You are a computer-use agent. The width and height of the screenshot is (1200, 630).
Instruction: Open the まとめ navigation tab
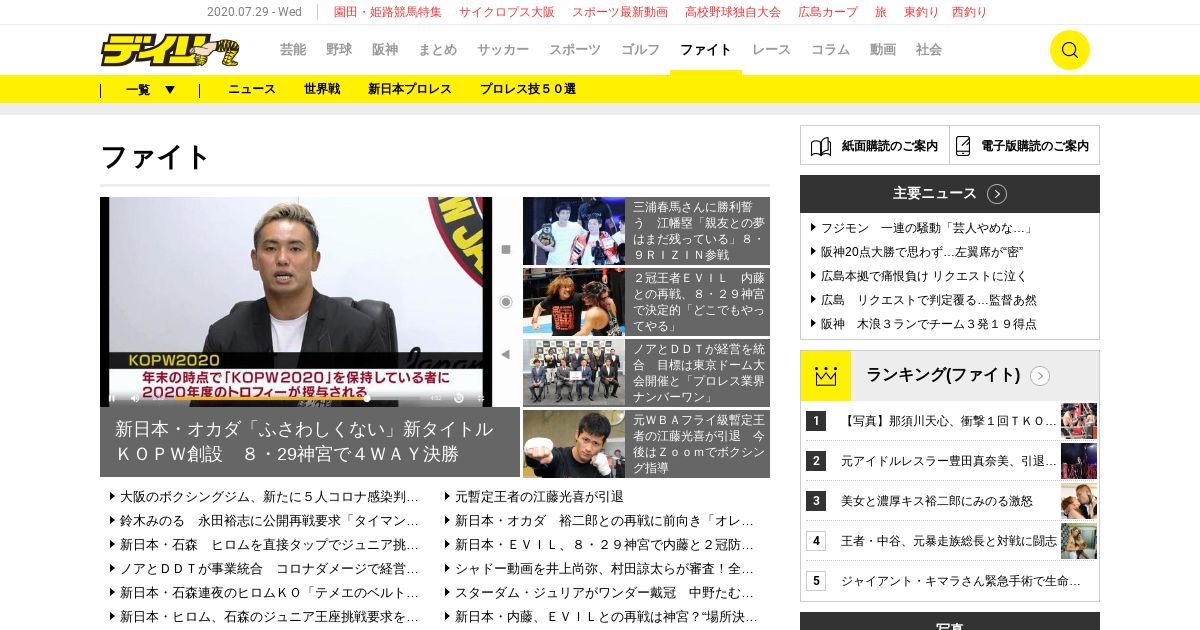point(438,50)
